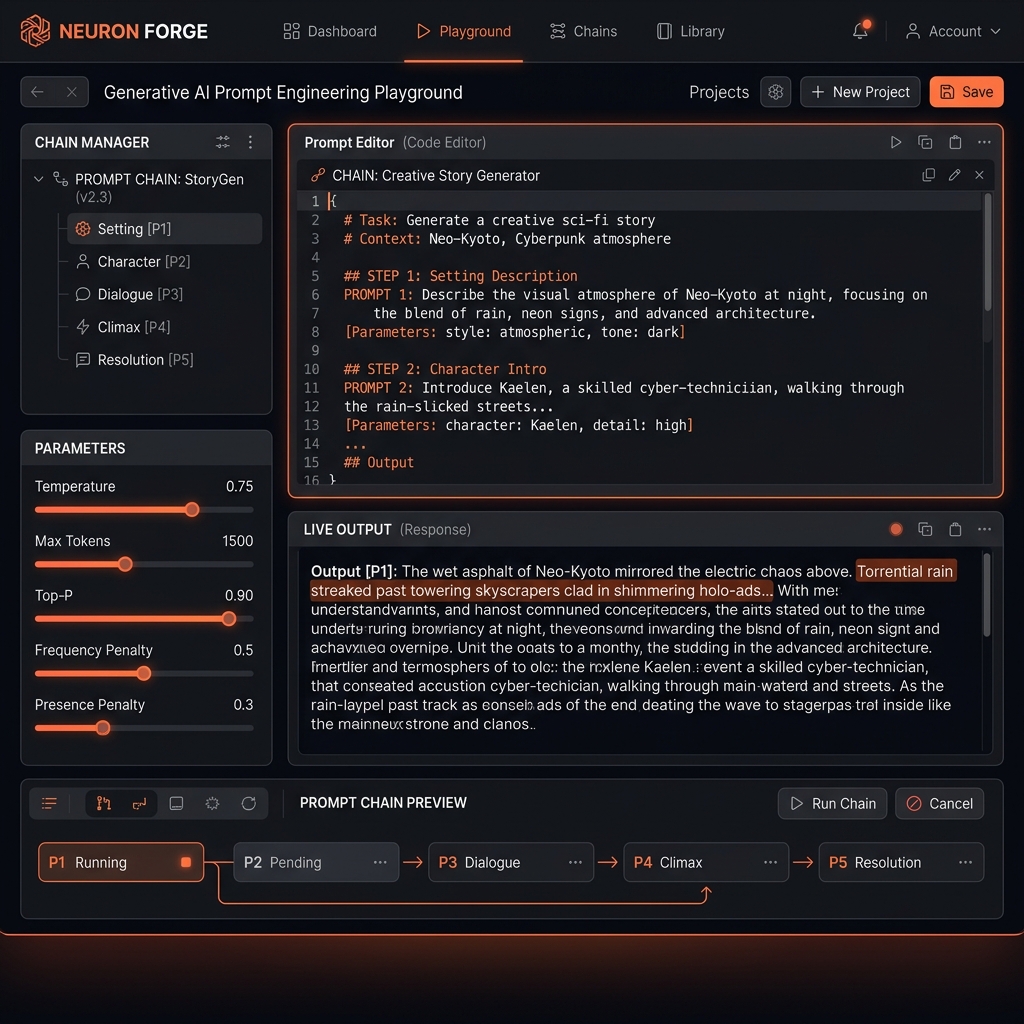Click the Max Tokens value 1500

[237, 541]
